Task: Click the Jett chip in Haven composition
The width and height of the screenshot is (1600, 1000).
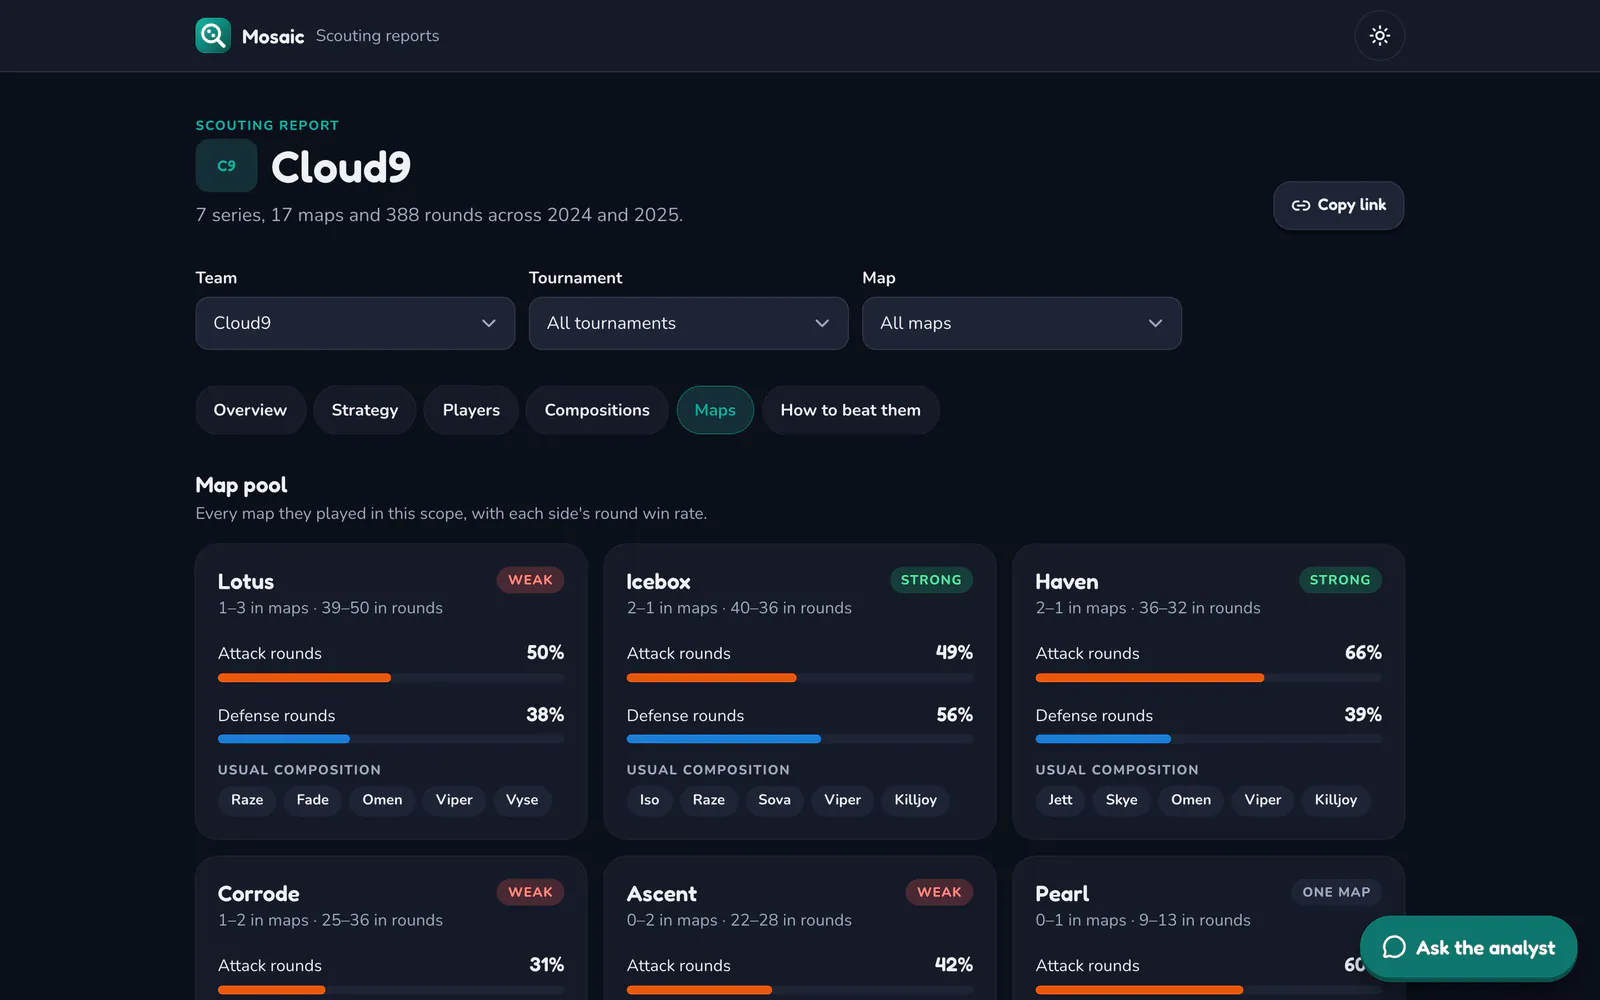Action: point(1060,800)
